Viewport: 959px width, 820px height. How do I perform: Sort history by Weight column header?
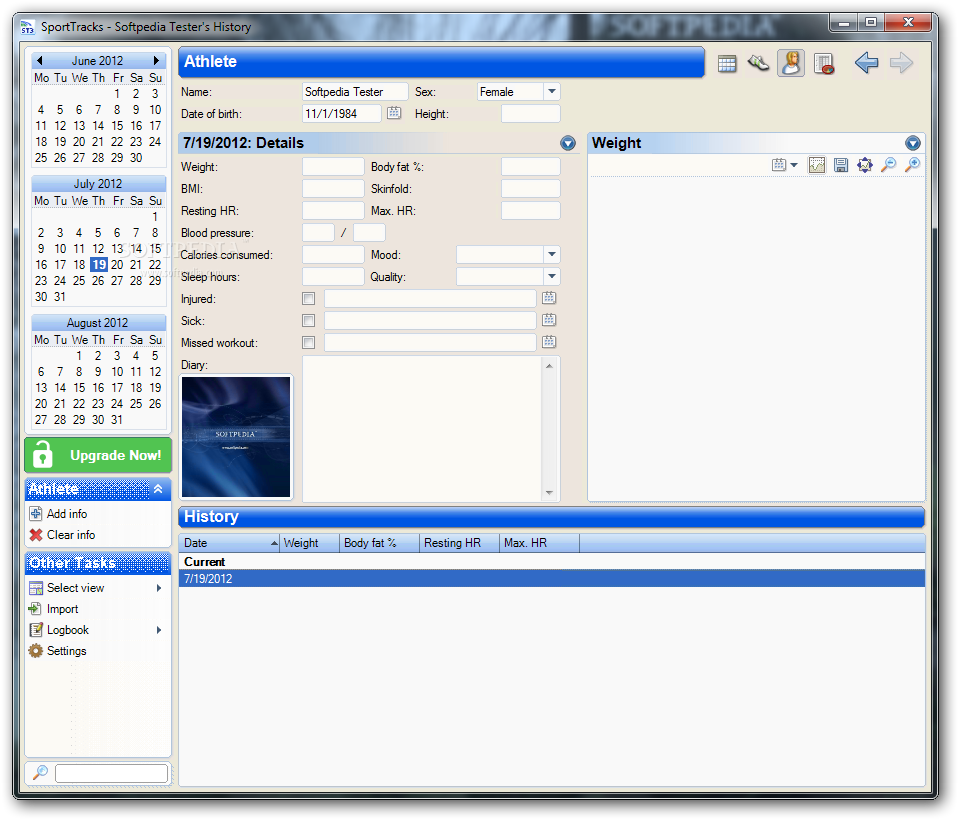click(x=310, y=542)
